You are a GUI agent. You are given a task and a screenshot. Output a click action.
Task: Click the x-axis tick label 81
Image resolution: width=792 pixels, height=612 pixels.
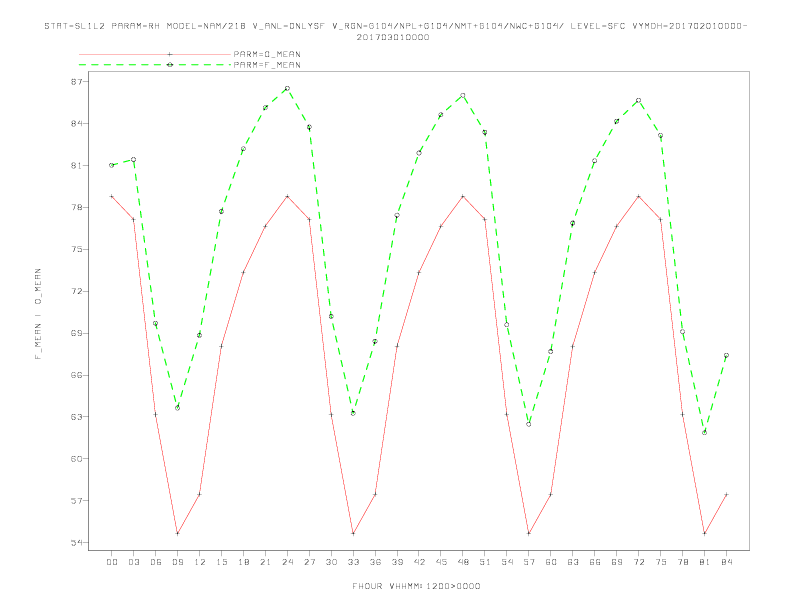pos(705,562)
